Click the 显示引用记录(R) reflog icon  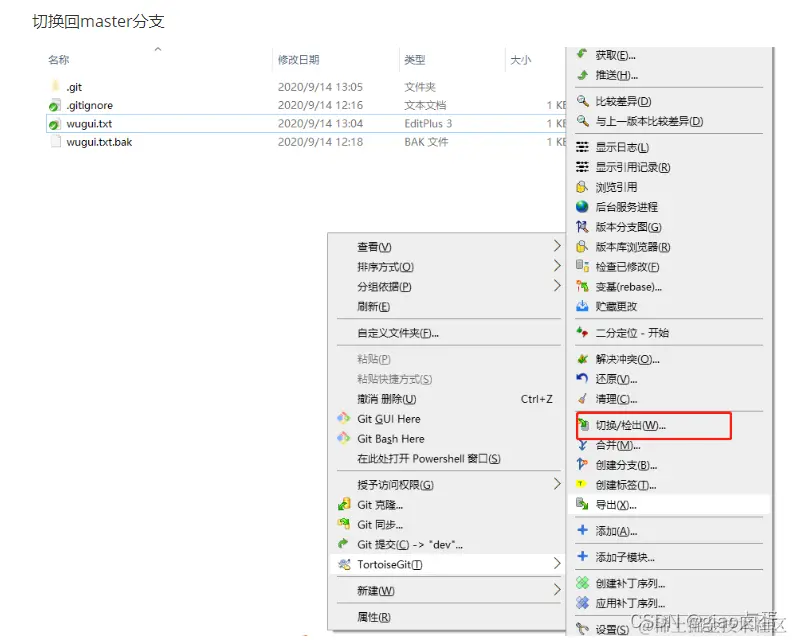tap(582, 166)
